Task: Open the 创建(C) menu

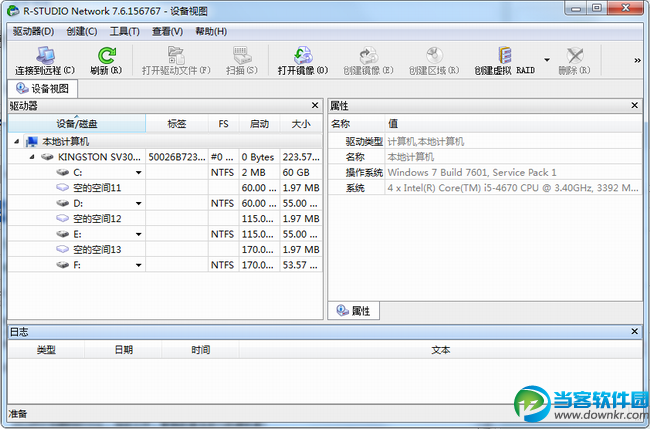Action: (82, 32)
